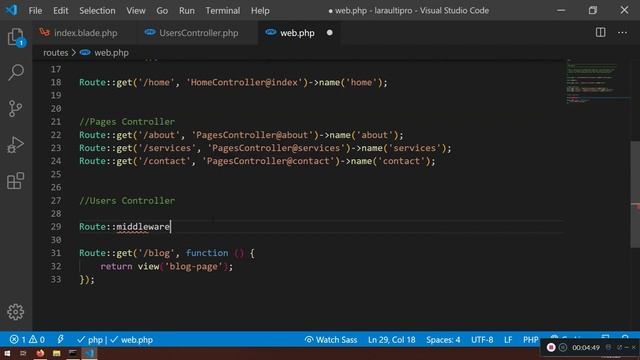Screen dimensions: 640x360
Task: Click line number 29 in the gutter
Action: (56, 227)
